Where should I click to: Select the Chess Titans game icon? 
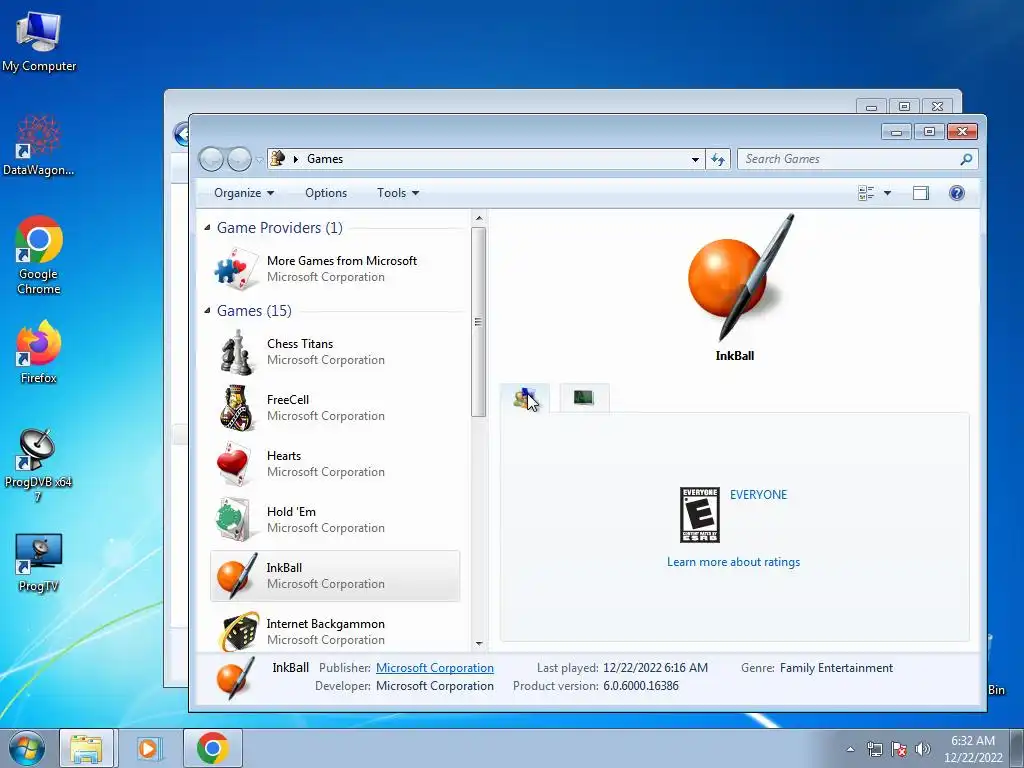tap(236, 352)
